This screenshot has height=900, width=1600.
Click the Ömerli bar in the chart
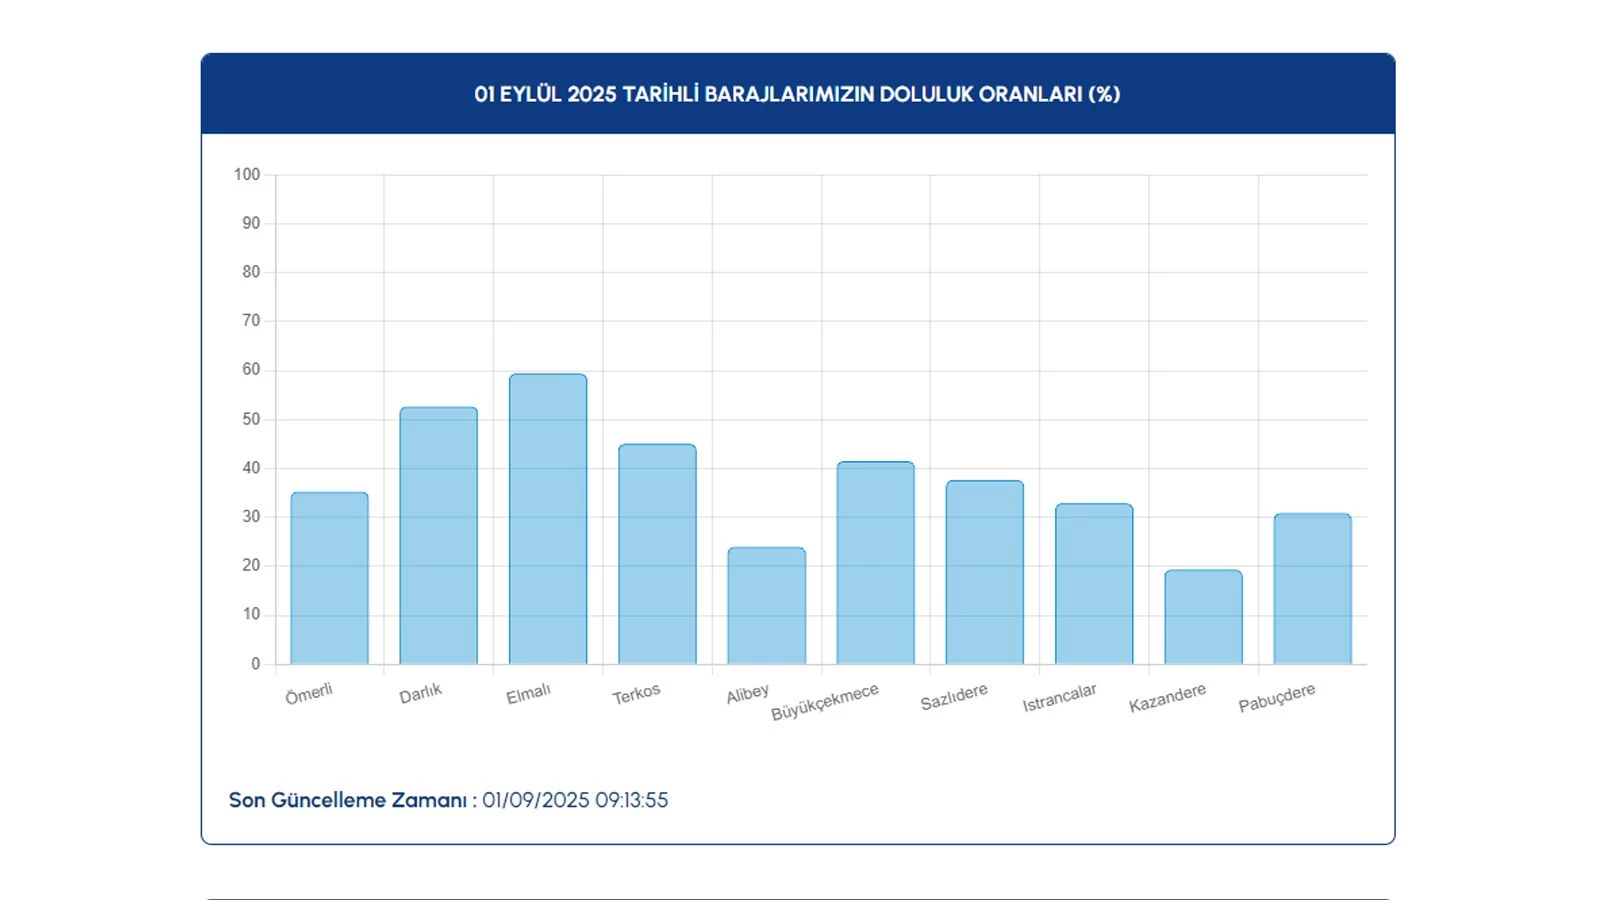tap(329, 578)
